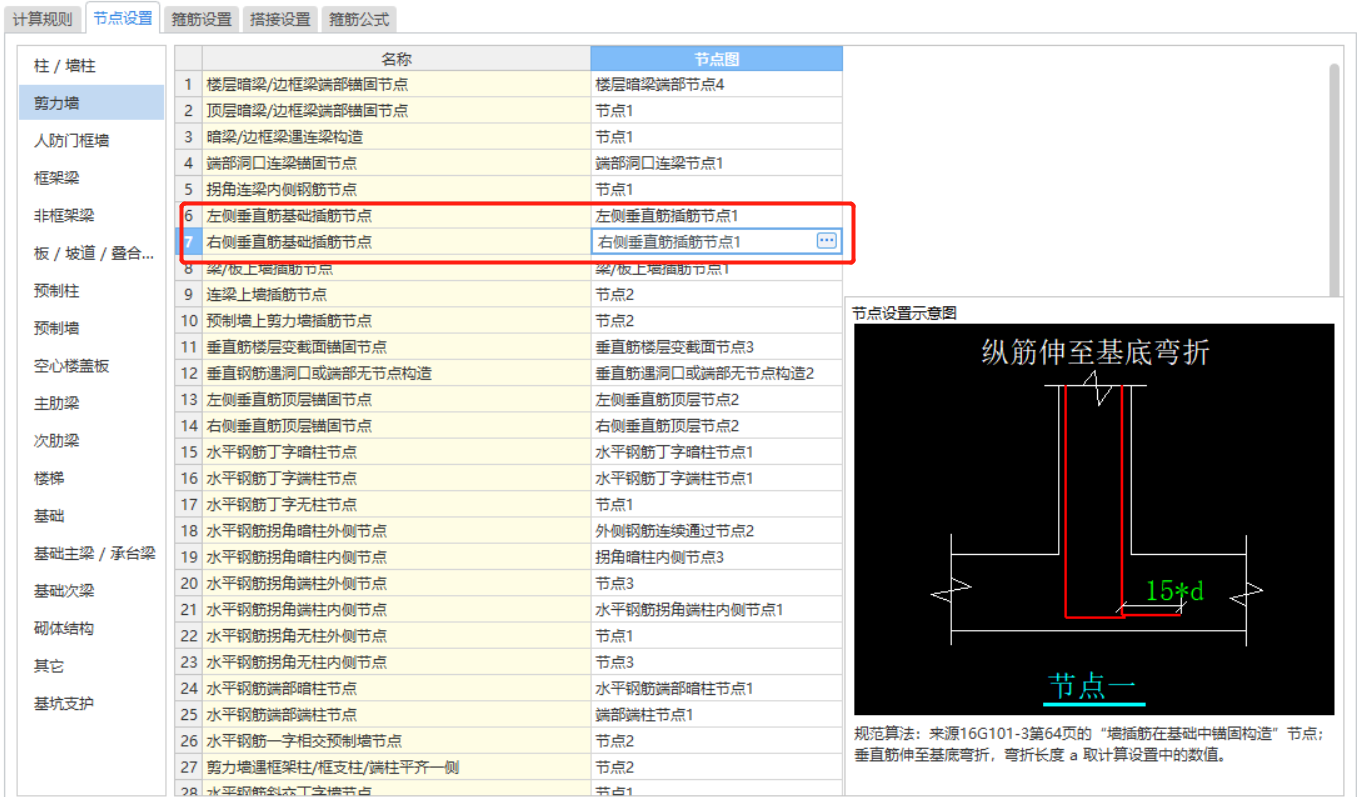Screen dimensions: 1357x797
Task: Click the 外侧钢筋连续通过节点2 value cell
Action: [x=716, y=531]
